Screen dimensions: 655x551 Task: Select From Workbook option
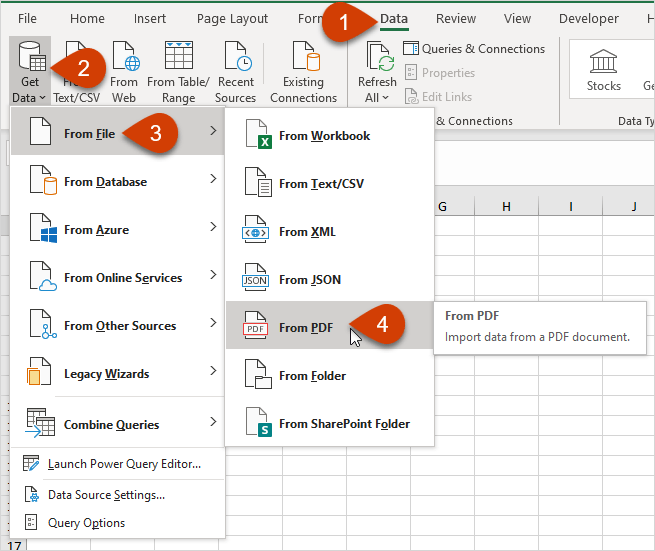[324, 136]
